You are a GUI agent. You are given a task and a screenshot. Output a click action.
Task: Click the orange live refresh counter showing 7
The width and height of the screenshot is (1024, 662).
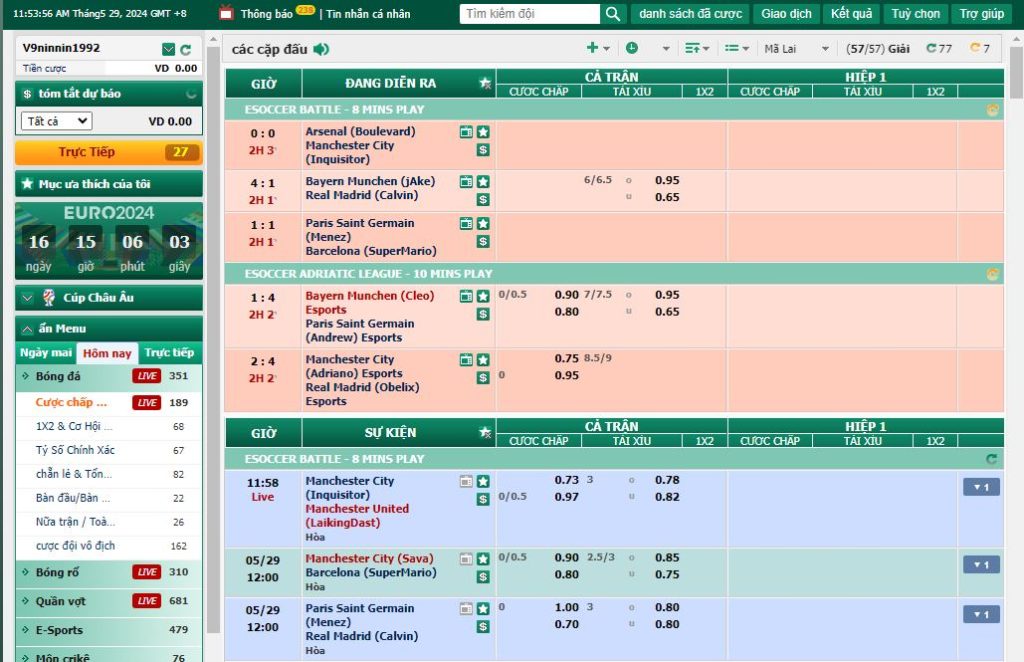pyautogui.click(x=980, y=48)
